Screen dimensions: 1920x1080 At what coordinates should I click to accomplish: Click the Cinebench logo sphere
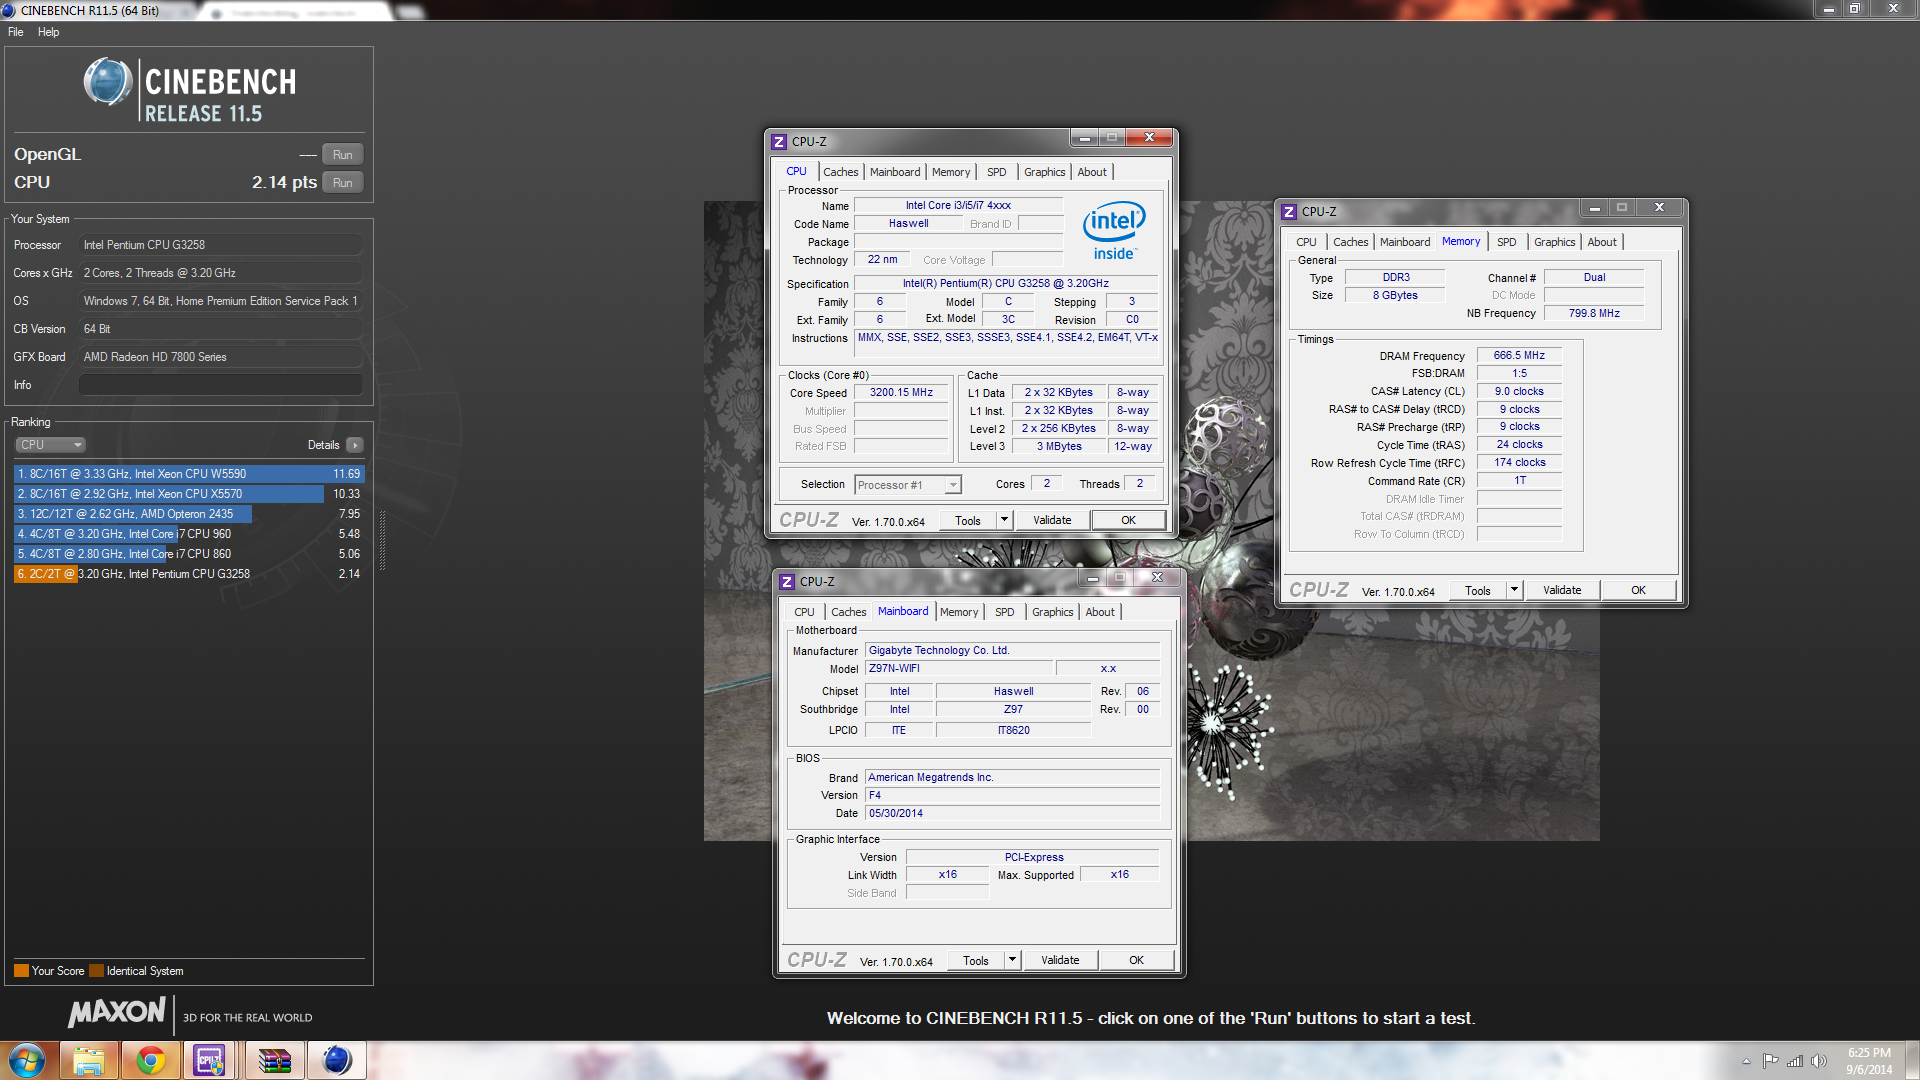pyautogui.click(x=107, y=82)
